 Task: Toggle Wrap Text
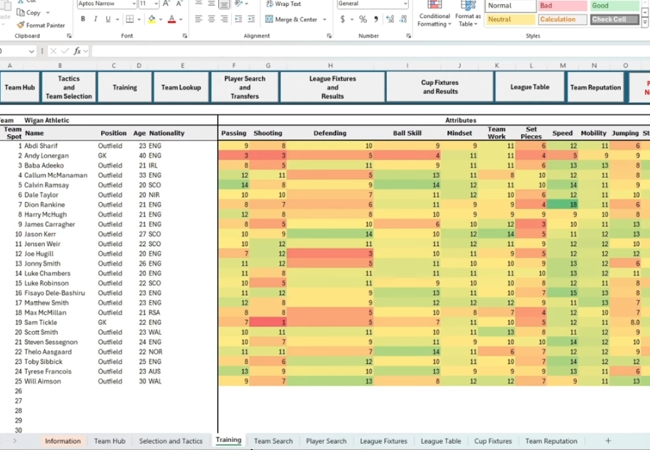pos(284,4)
